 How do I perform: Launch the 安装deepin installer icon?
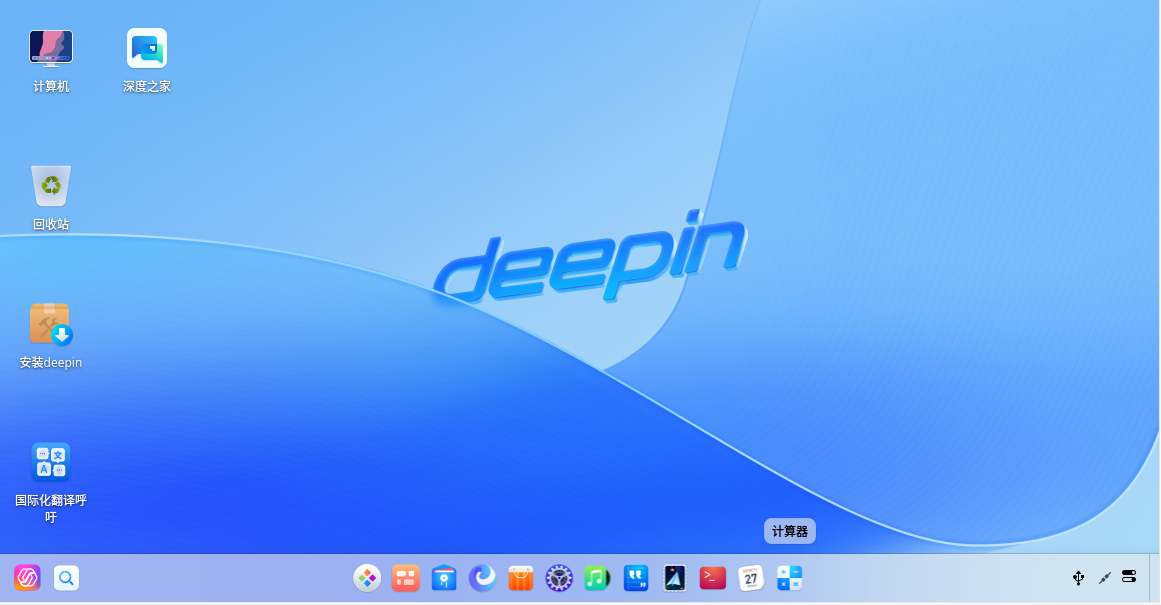pyautogui.click(x=50, y=324)
